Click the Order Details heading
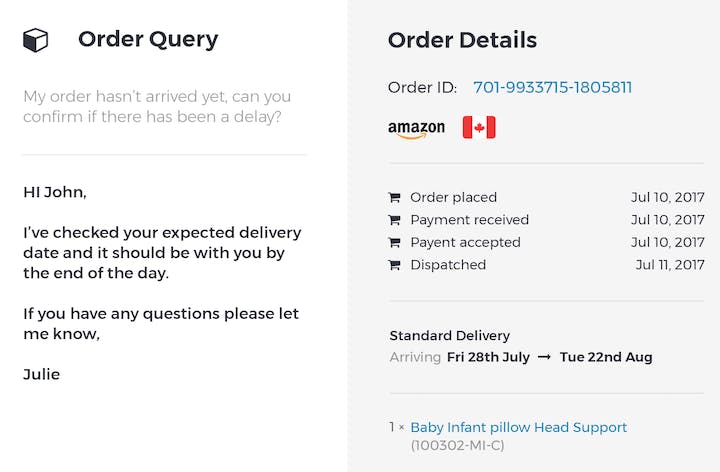720x472 pixels. pyautogui.click(x=462, y=40)
